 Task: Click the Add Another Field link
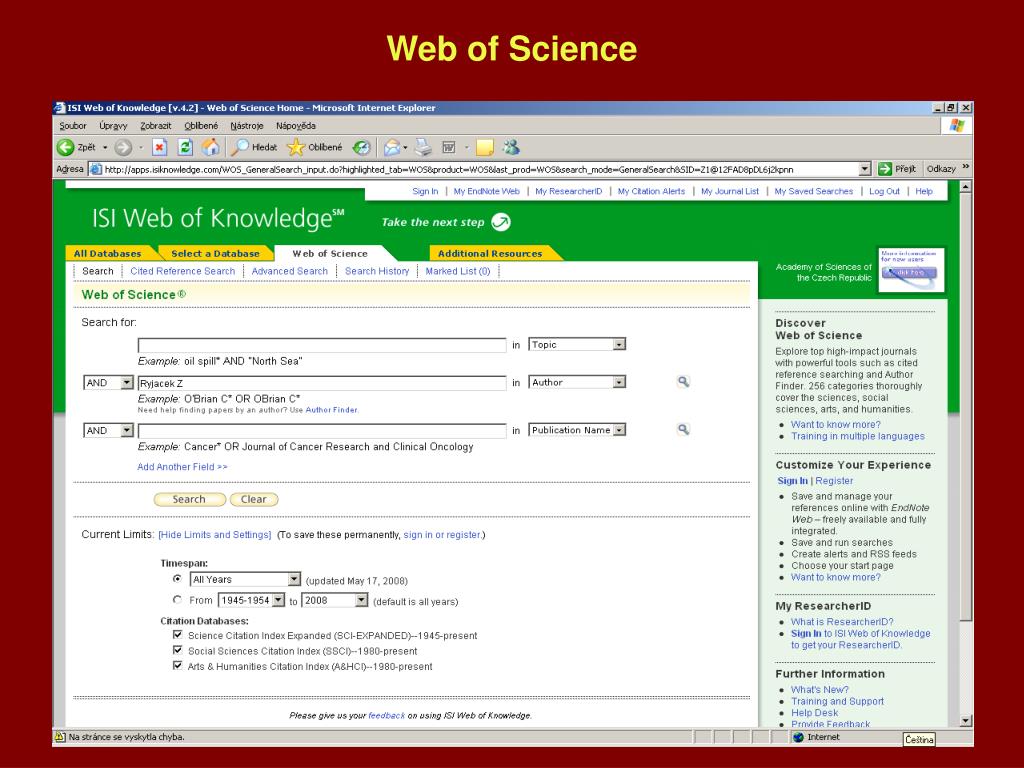(182, 467)
